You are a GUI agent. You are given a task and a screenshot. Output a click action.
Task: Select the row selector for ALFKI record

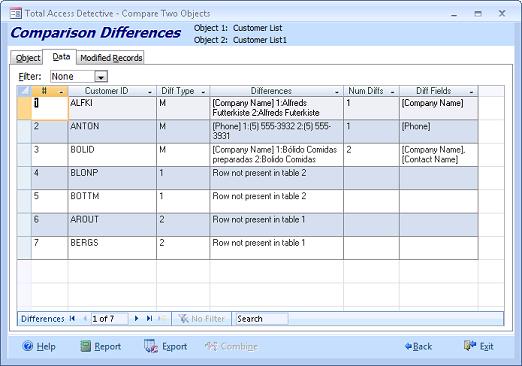pyautogui.click(x=24, y=108)
